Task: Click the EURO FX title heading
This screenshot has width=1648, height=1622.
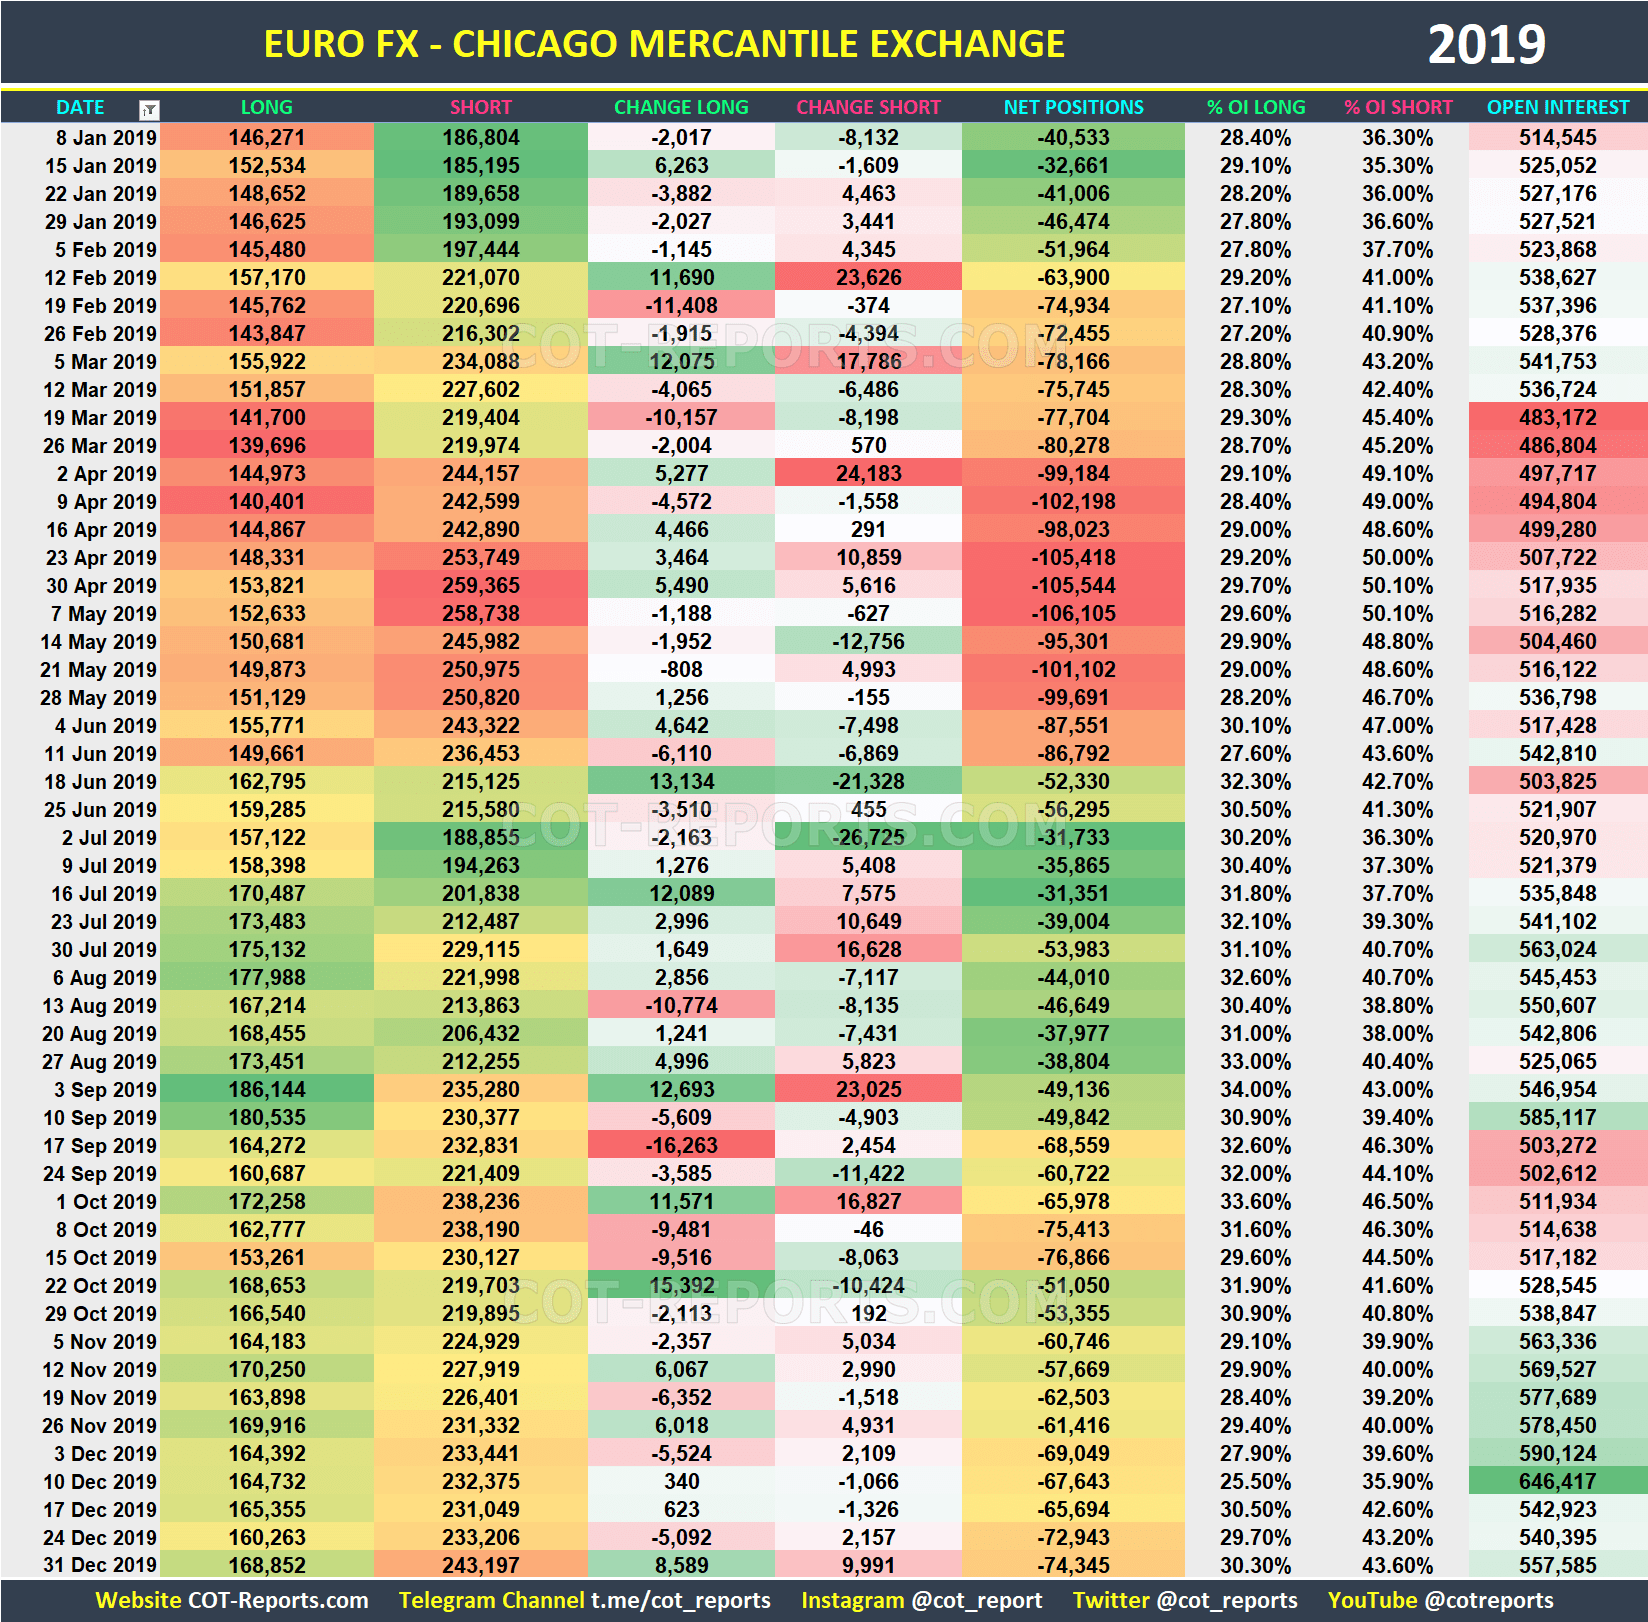Action: [665, 43]
